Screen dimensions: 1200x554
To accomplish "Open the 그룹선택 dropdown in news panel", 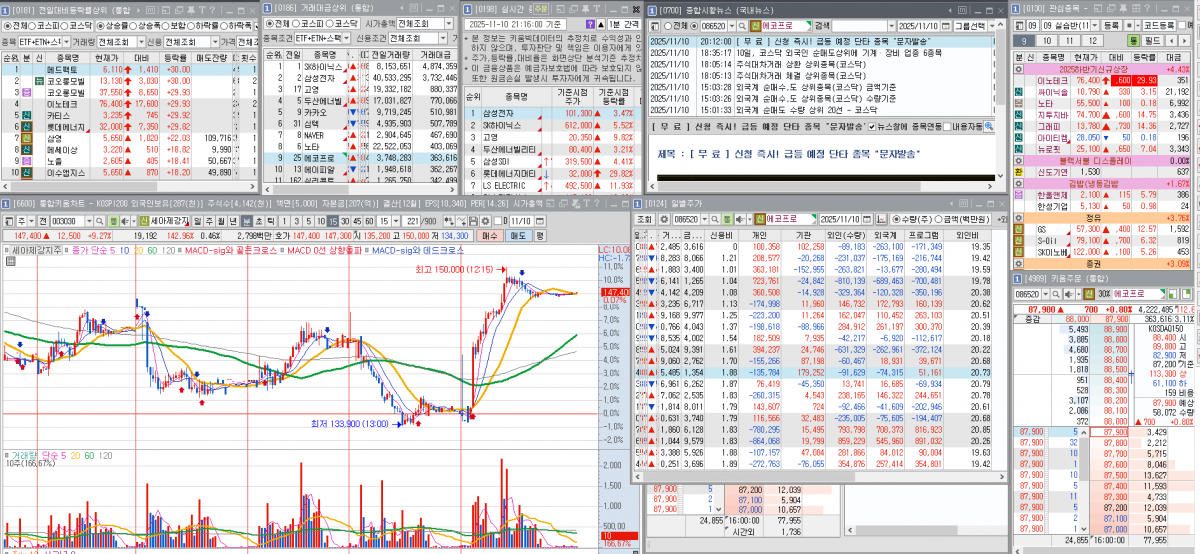I will pos(975,25).
